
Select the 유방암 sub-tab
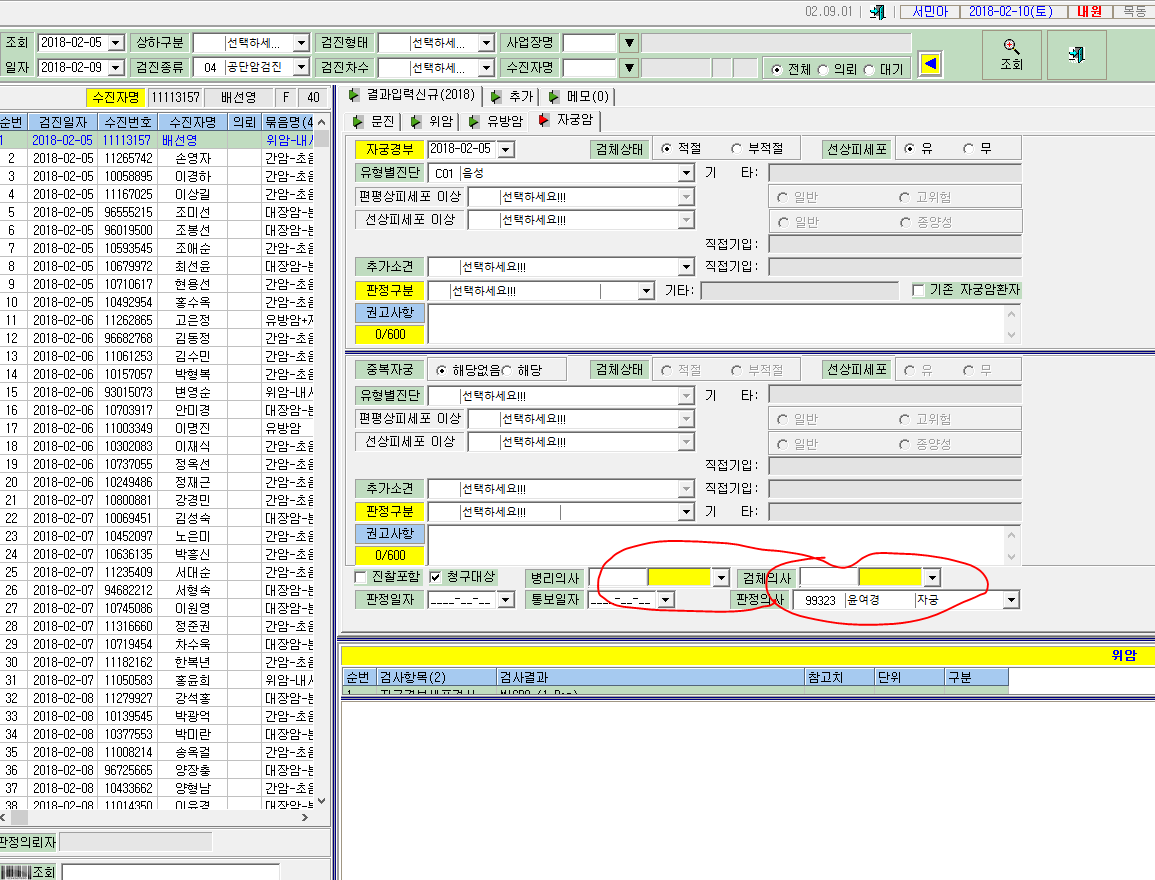click(x=496, y=121)
